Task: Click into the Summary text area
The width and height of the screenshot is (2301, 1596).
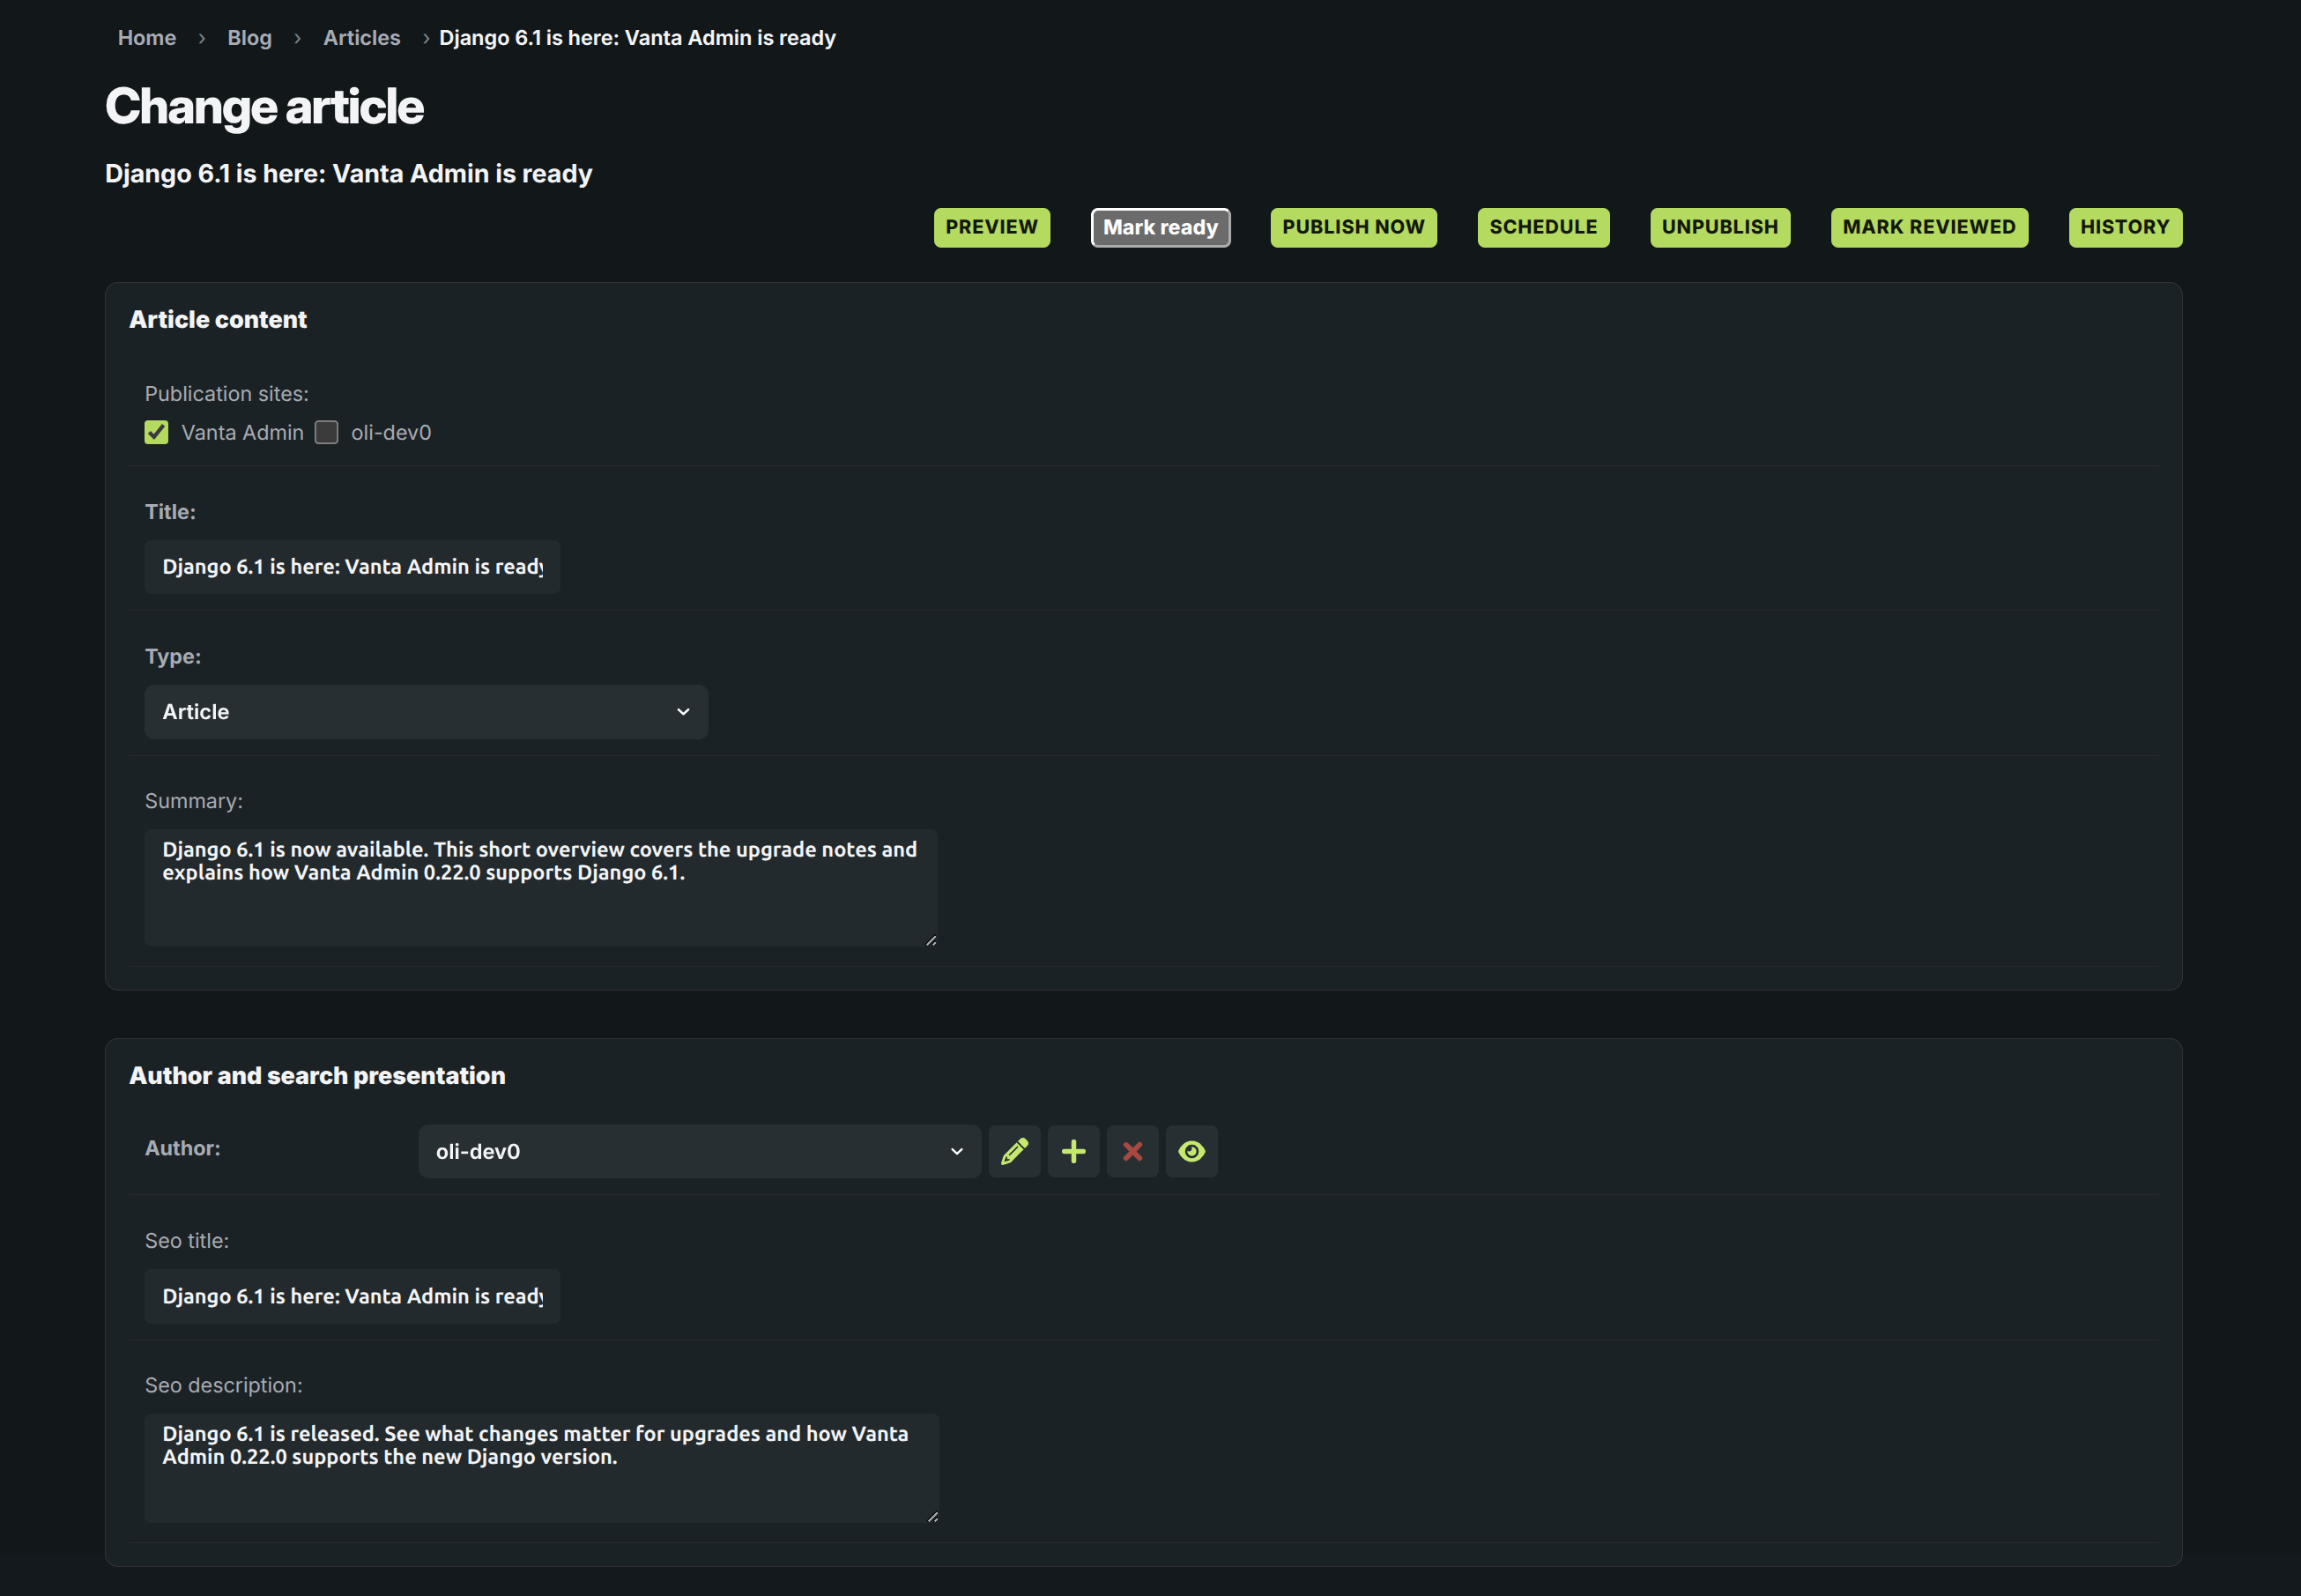Action: (541, 887)
